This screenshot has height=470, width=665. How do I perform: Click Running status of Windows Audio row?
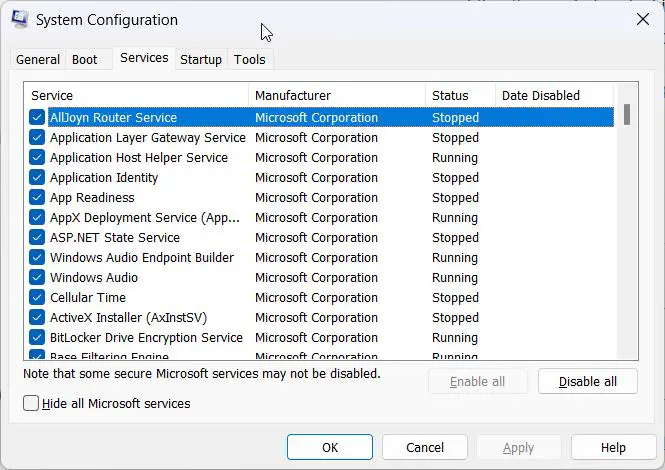pyautogui.click(x=455, y=277)
